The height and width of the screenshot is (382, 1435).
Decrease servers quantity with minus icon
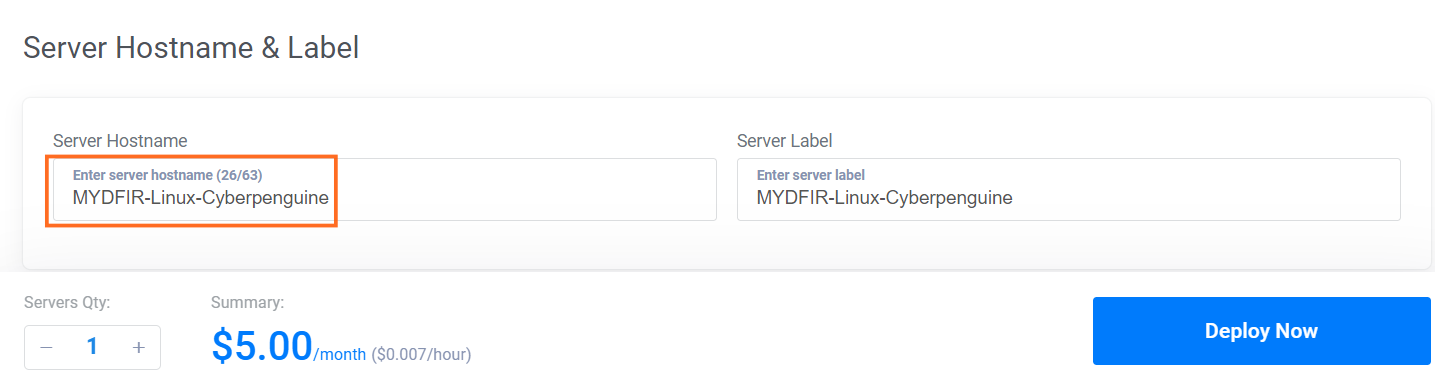[47, 347]
